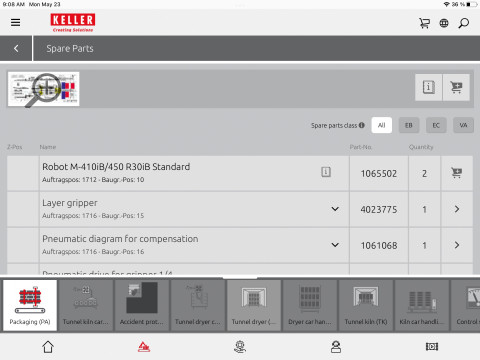Click the Part-No. column header
Screen dimensions: 480x360
click(361, 147)
